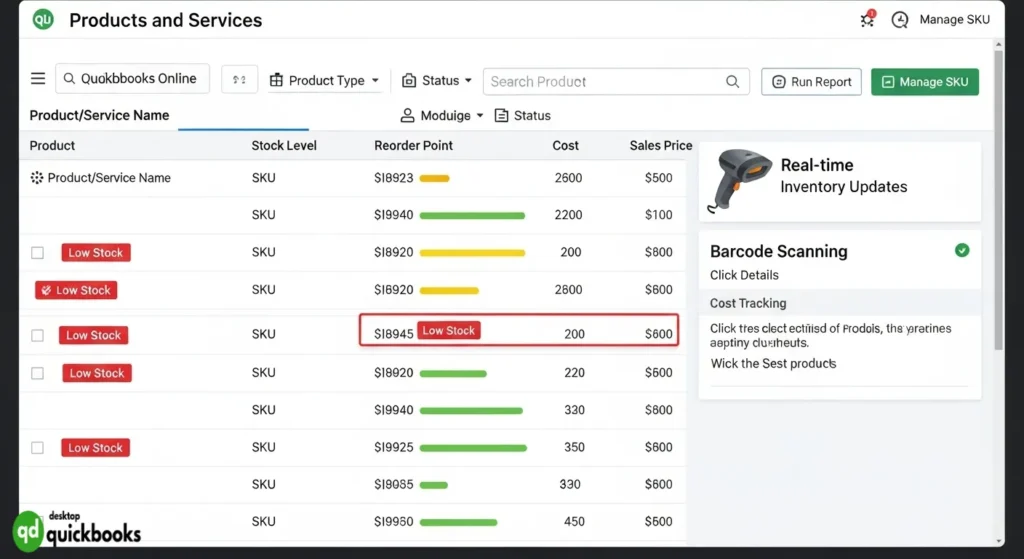This screenshot has width=1024, height=559.
Task: Tick the checkbox on the $I9925 row
Action: [x=37, y=448]
